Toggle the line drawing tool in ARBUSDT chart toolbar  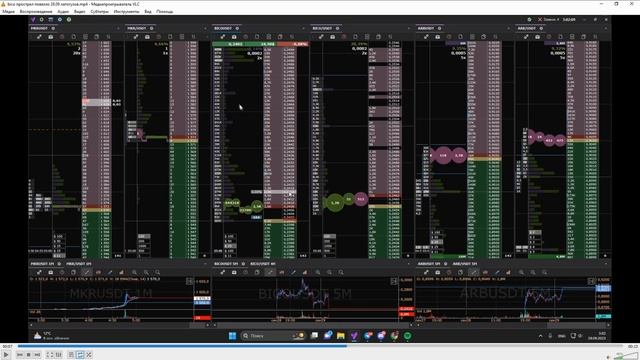[x=473, y=272]
